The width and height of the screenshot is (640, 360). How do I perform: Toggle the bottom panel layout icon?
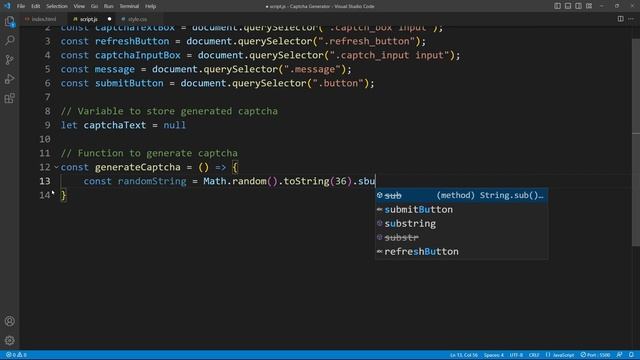point(568,6)
